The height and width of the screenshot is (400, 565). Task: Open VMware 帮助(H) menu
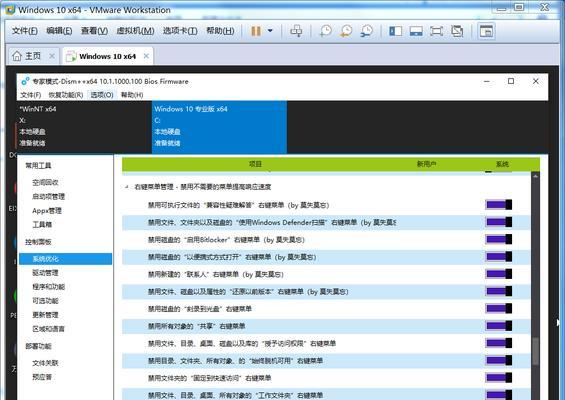click(x=220, y=31)
